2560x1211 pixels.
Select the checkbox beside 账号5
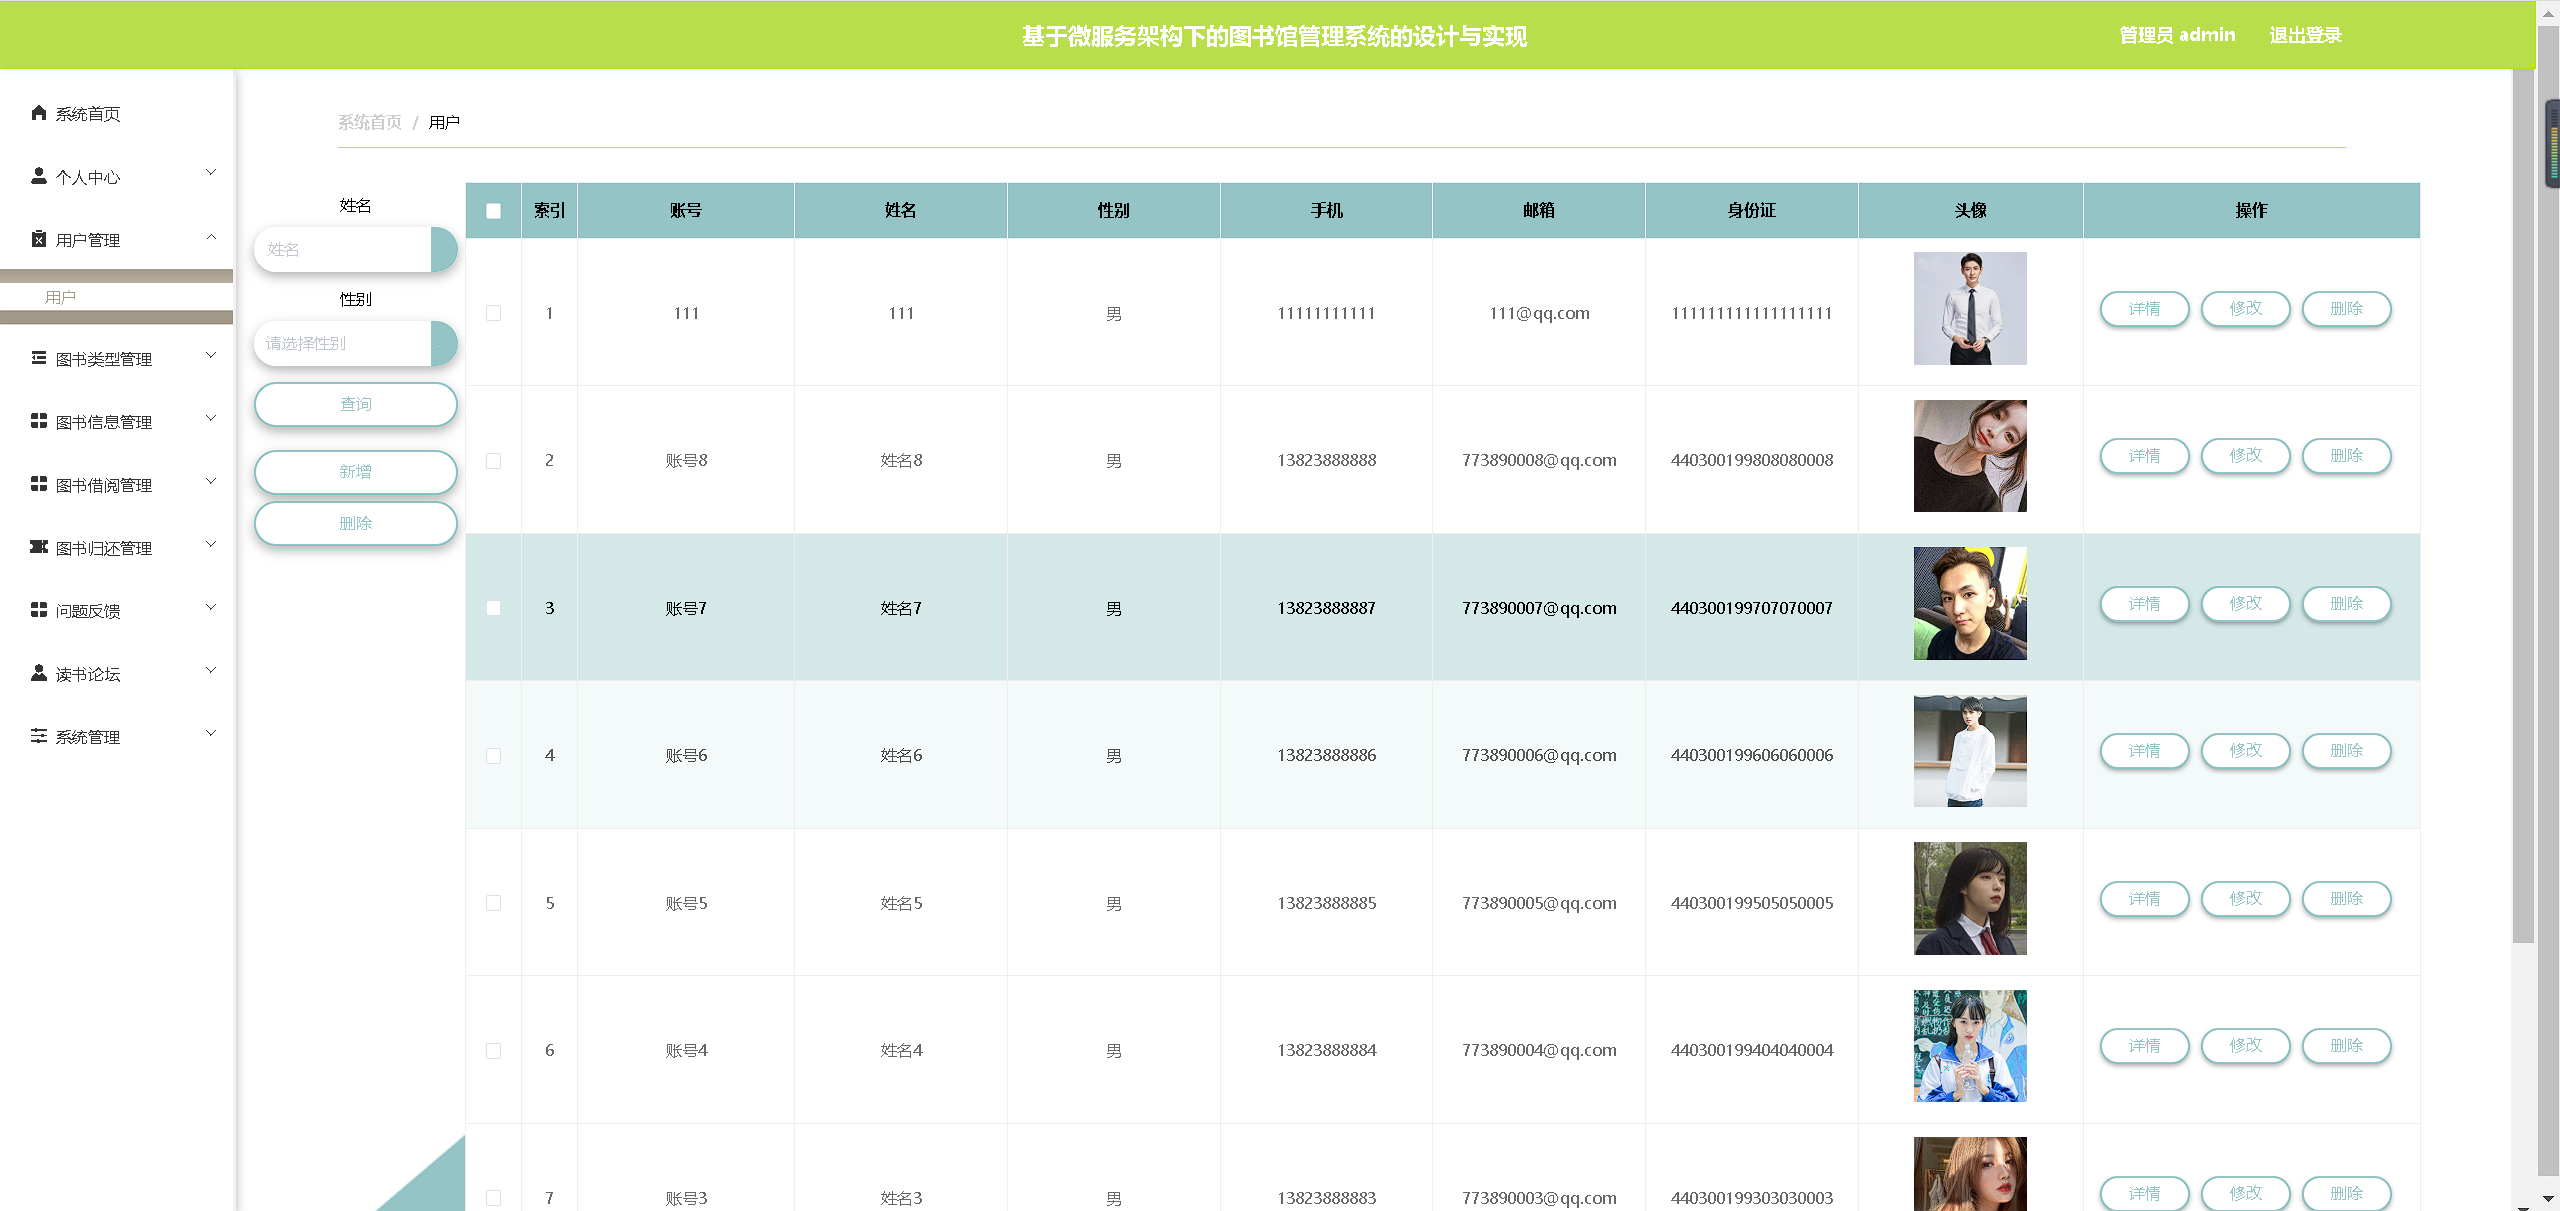tap(492, 902)
